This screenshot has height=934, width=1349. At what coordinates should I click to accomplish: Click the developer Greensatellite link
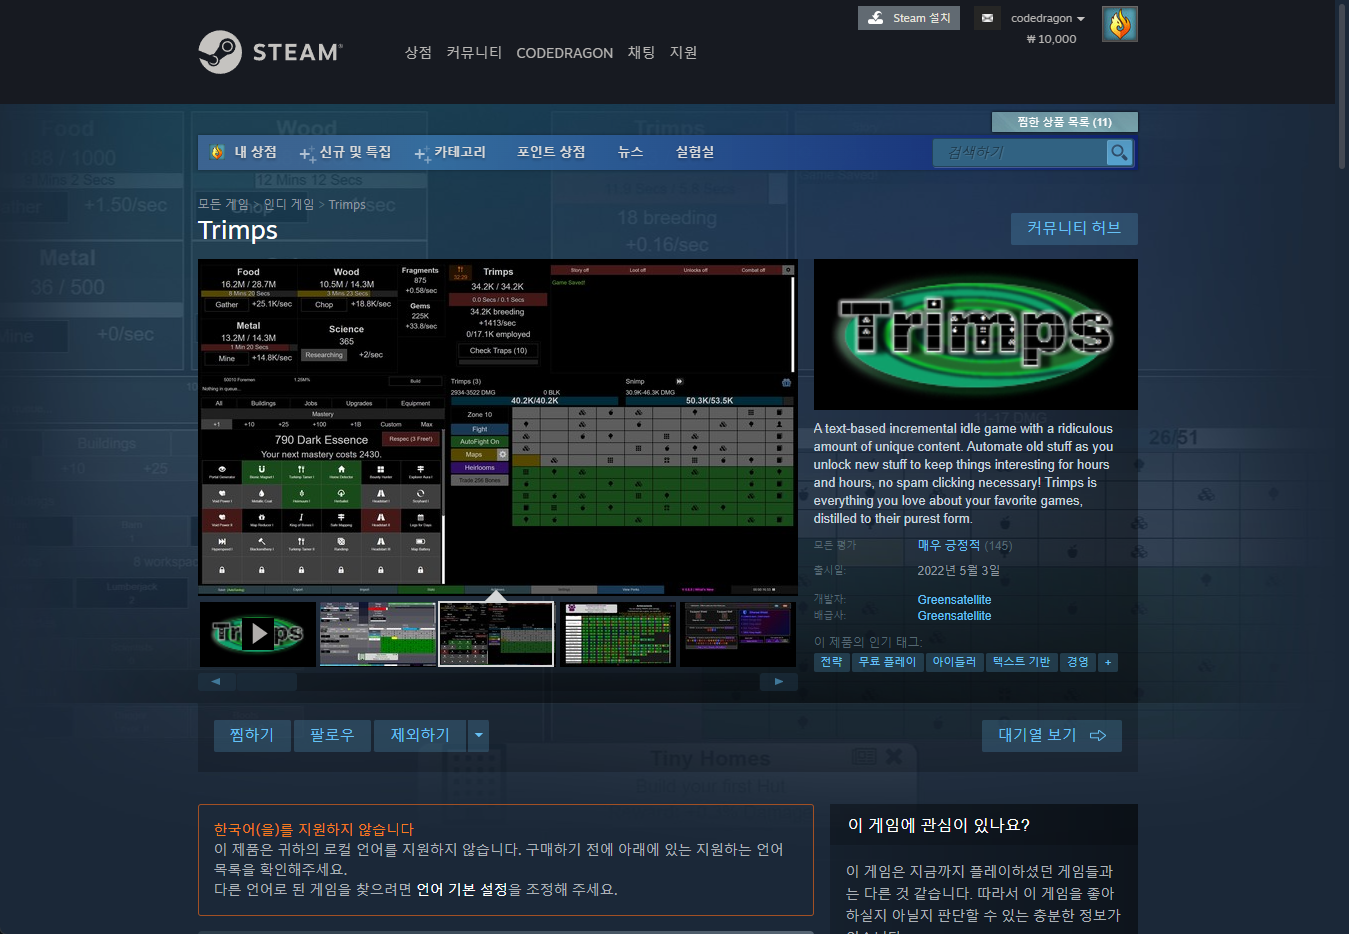pyautogui.click(x=954, y=600)
